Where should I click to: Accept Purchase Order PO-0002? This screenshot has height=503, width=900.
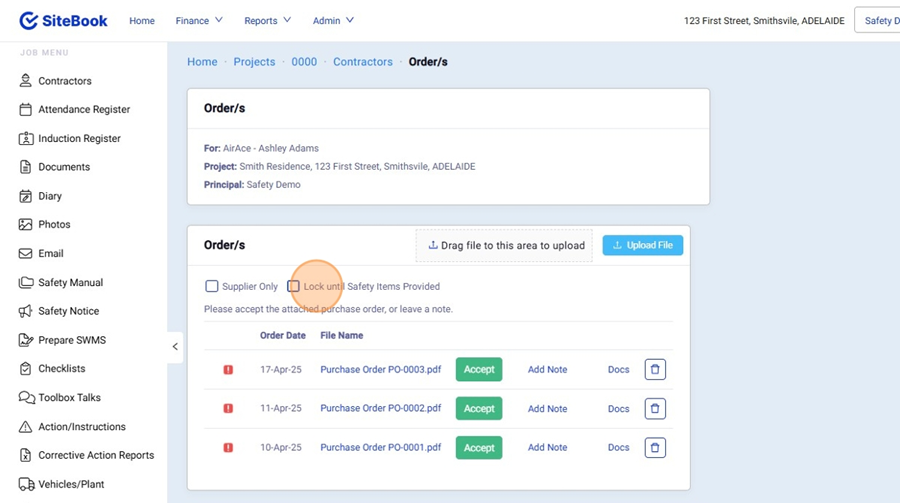pos(479,408)
